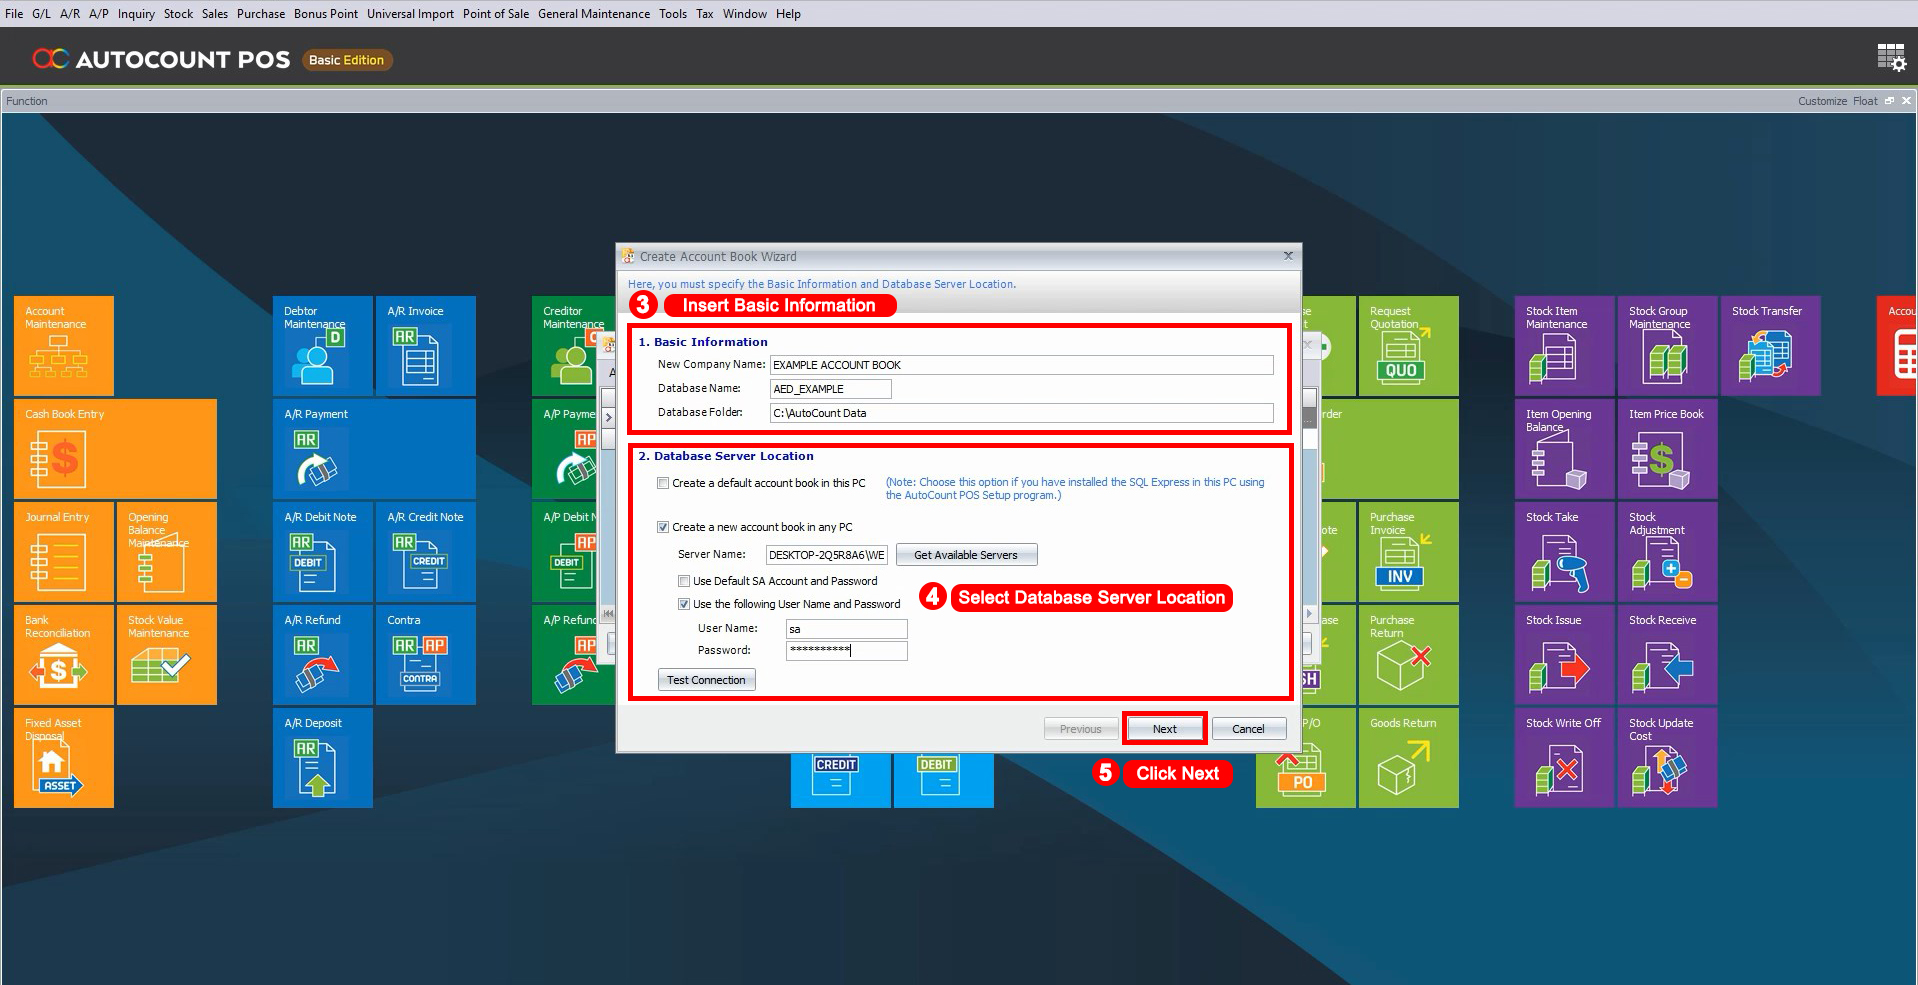
Task: Click the Next button in wizard
Action: click(1165, 729)
